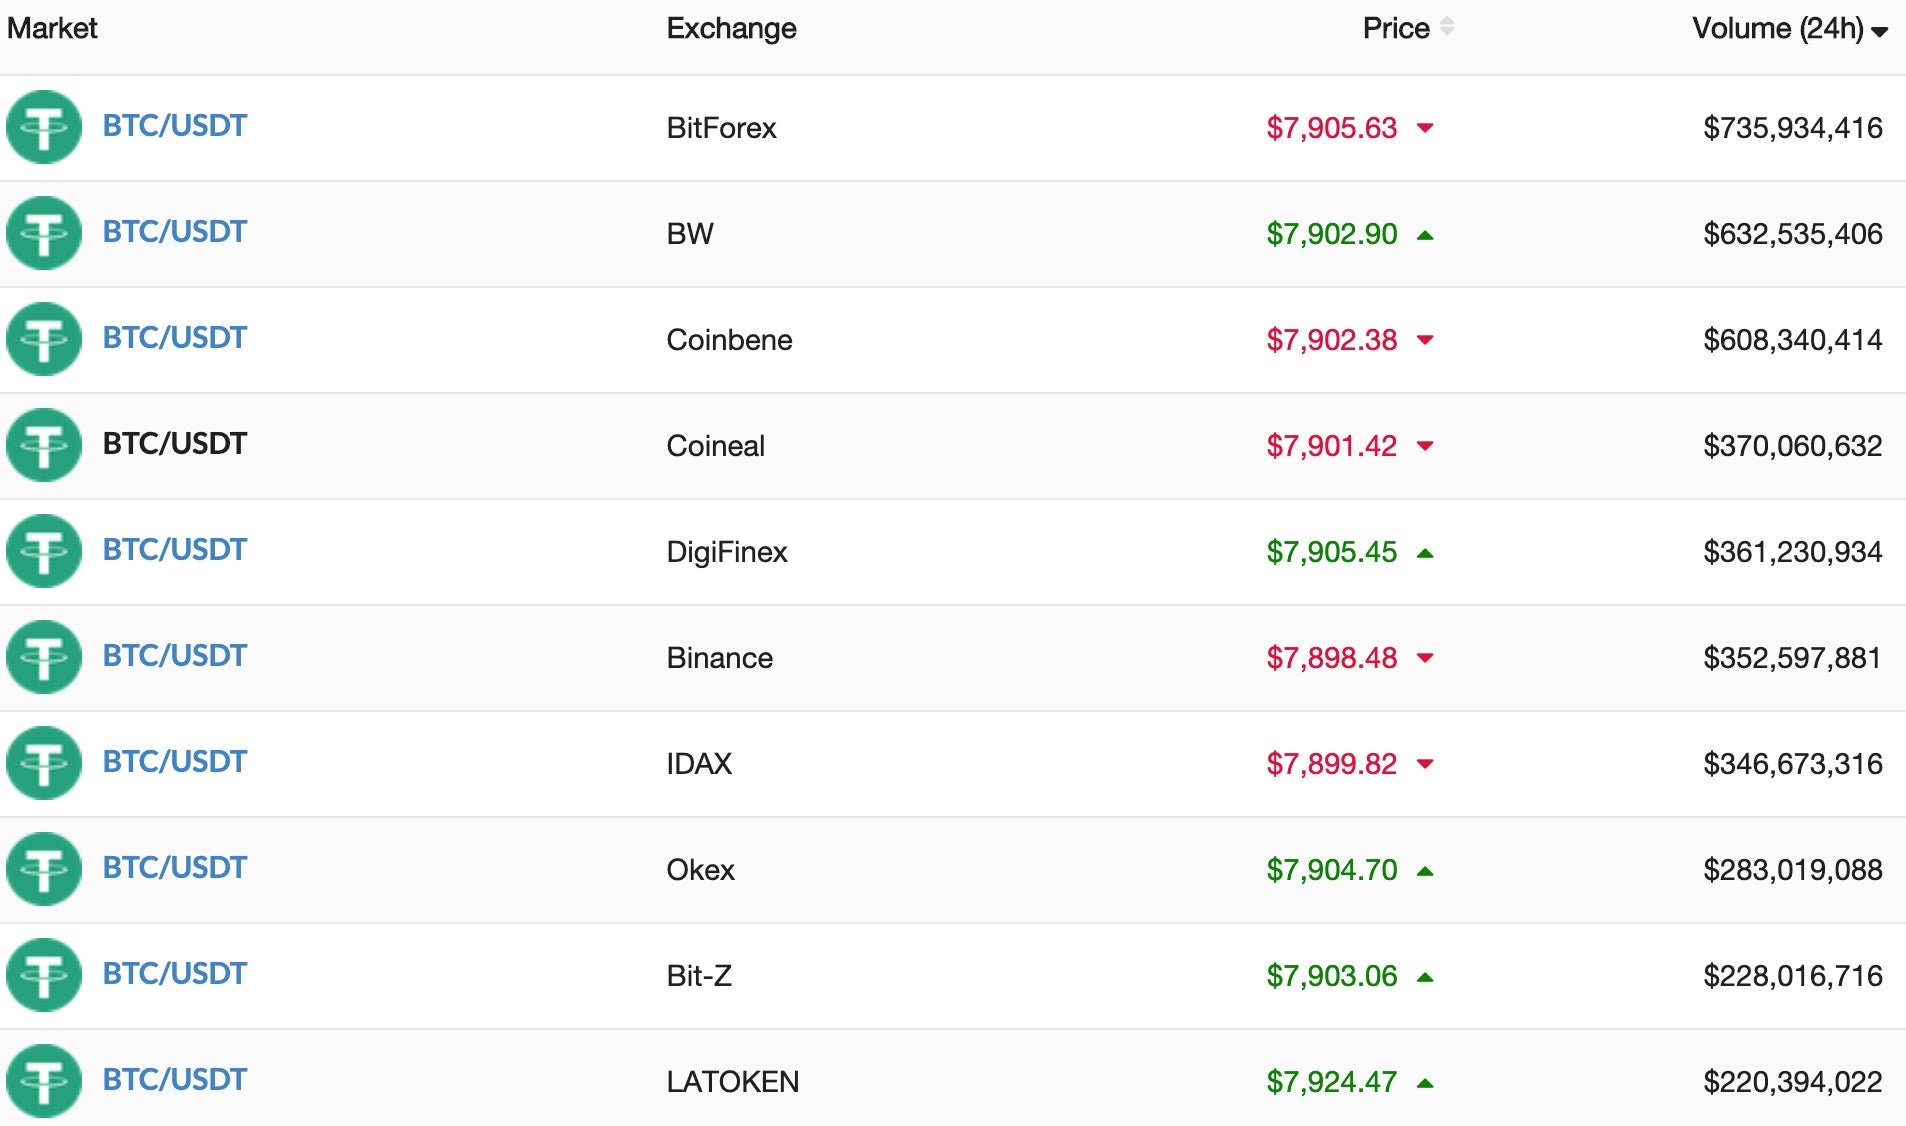Screen dimensions: 1906x1126
Task: Click the BW price $7,902.90
Action: [x=1331, y=234]
